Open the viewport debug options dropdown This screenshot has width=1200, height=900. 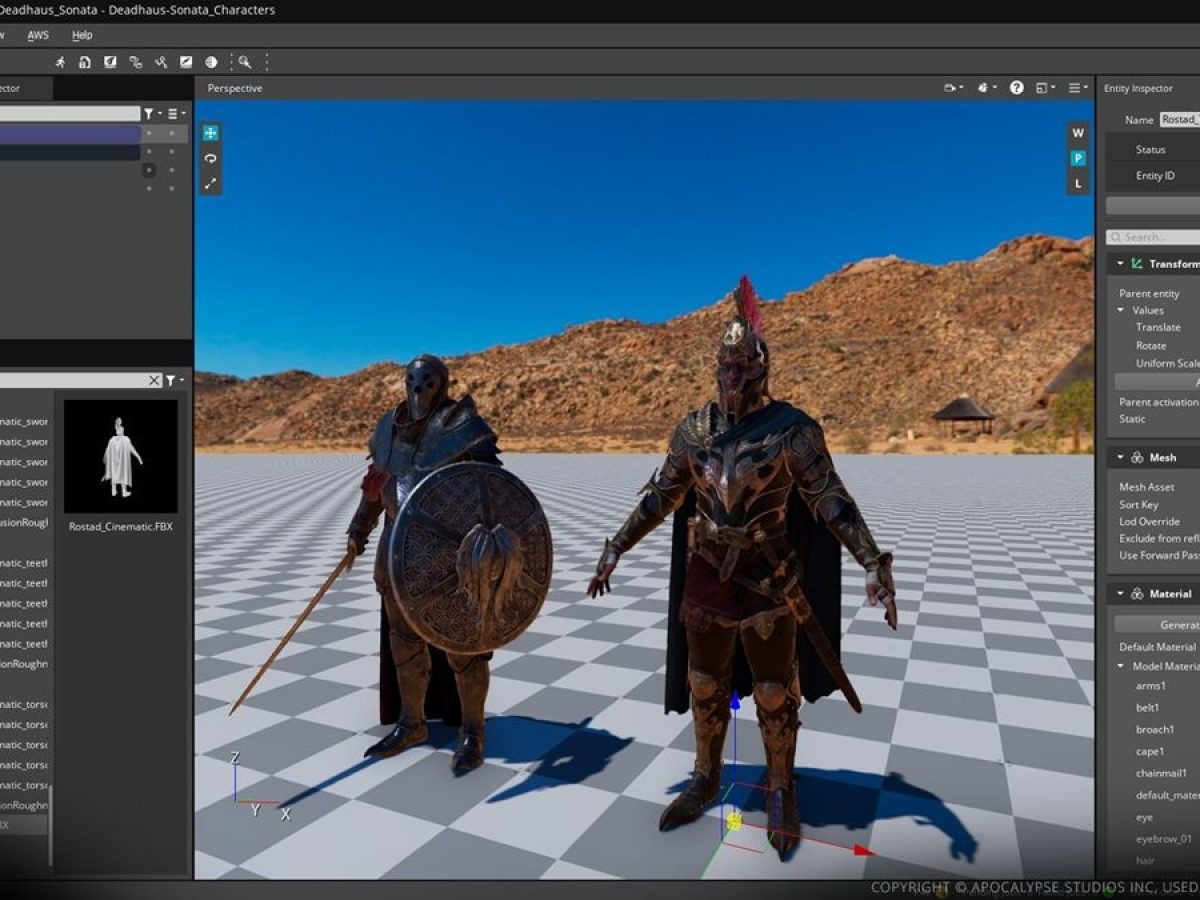click(x=986, y=88)
